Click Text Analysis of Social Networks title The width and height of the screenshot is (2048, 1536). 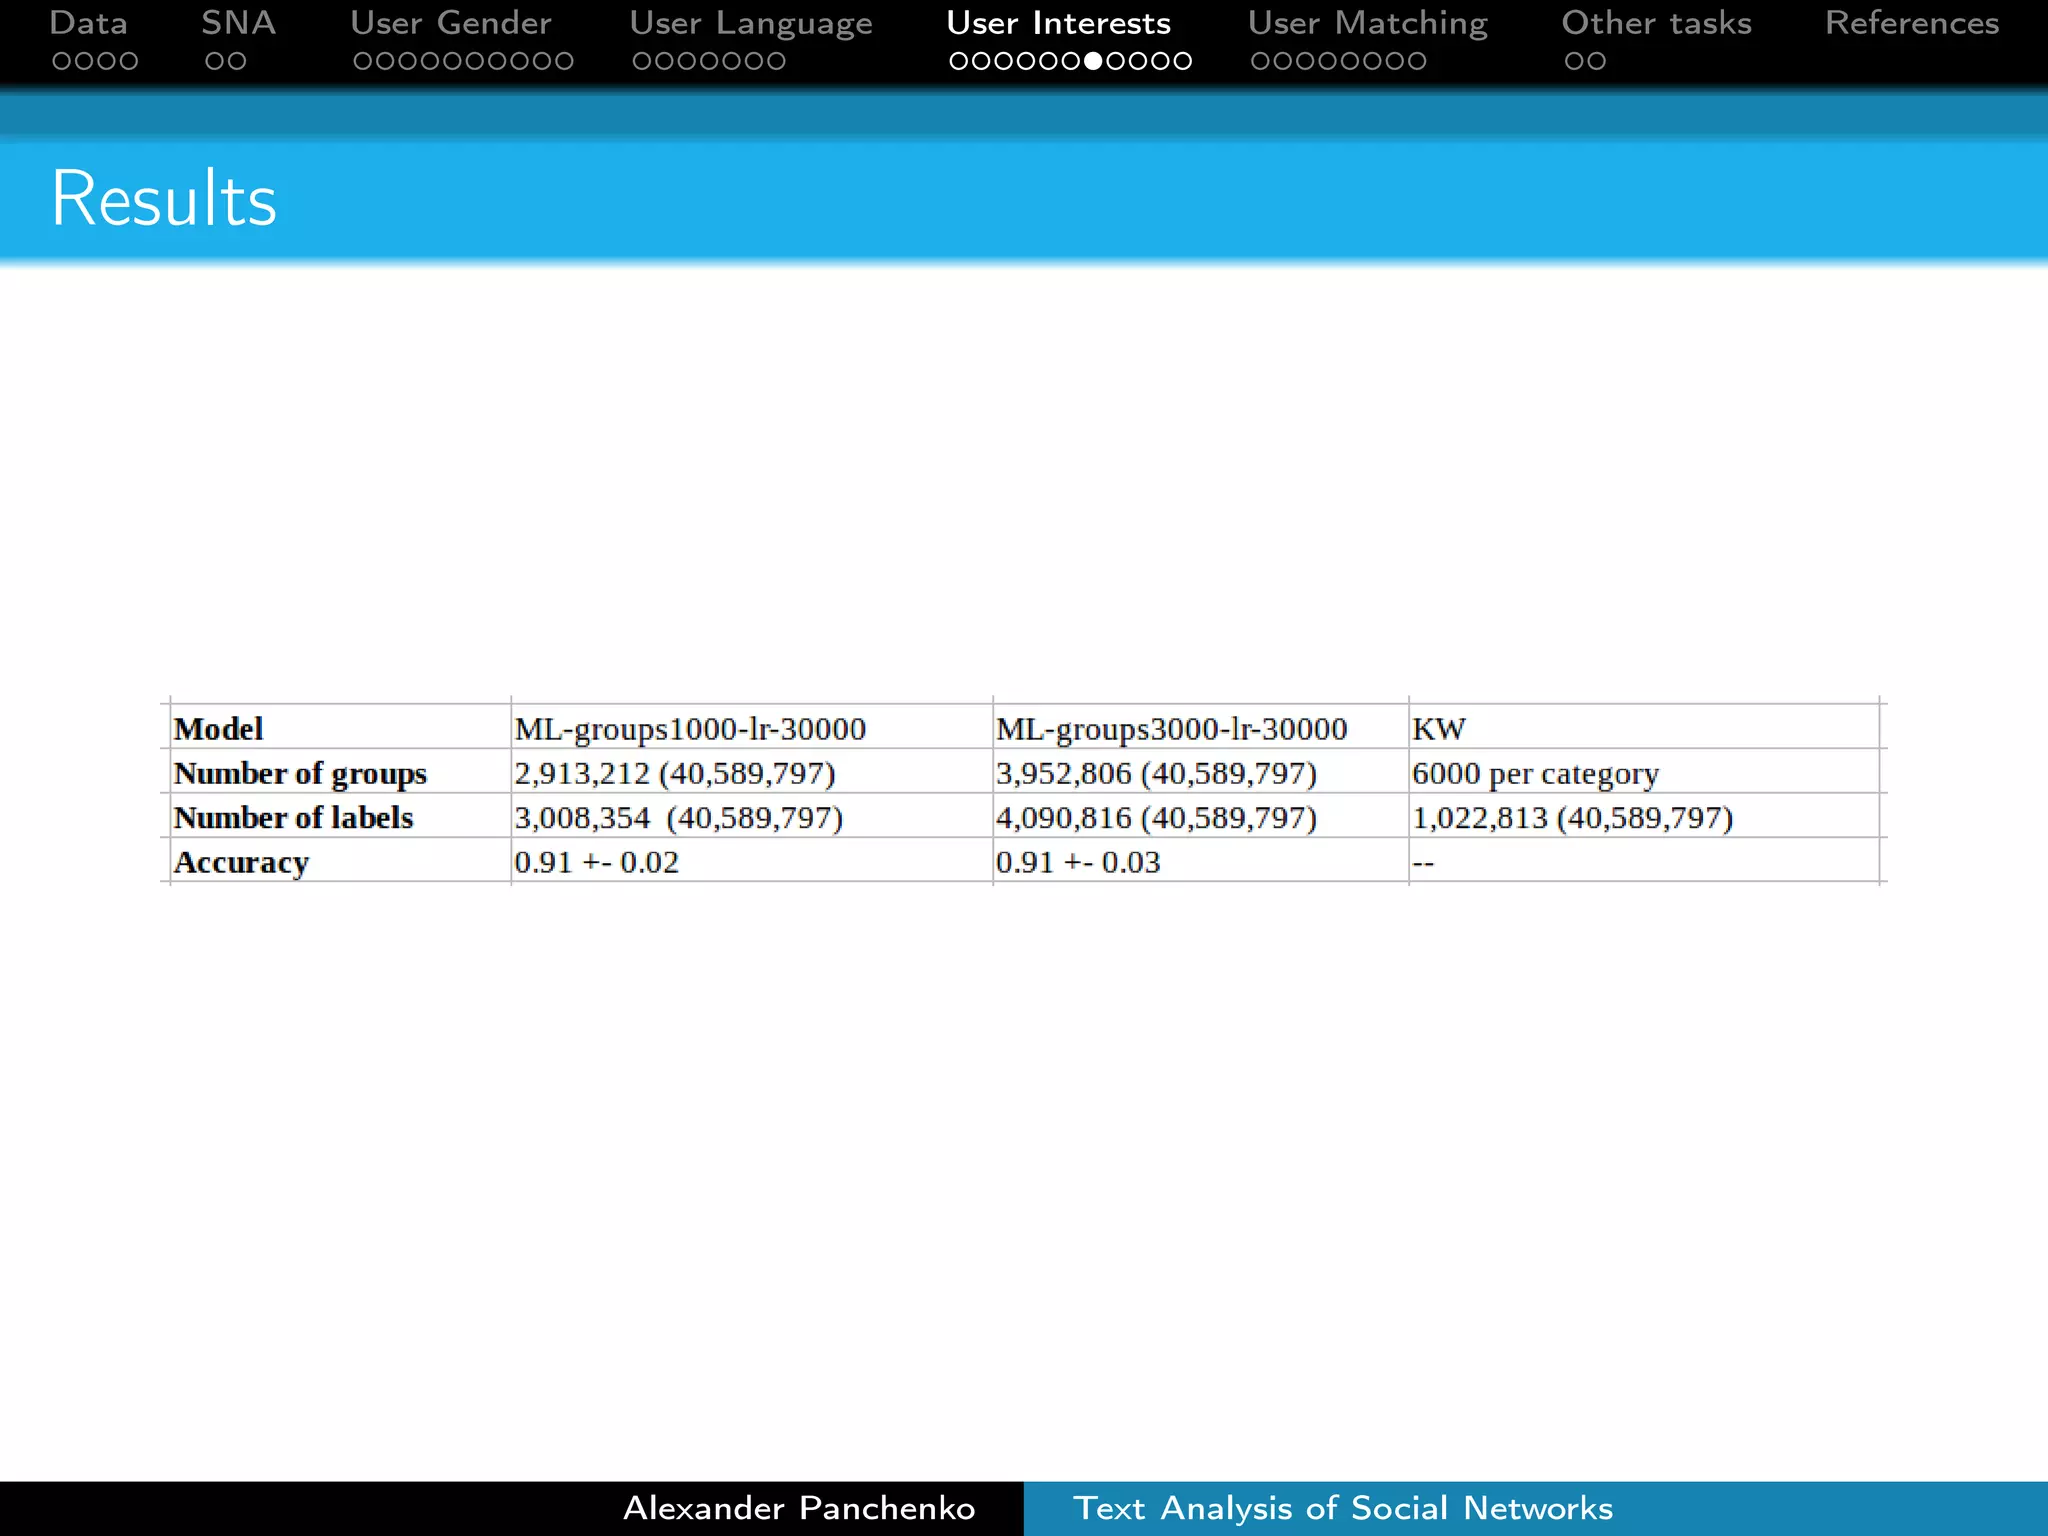point(1342,1508)
